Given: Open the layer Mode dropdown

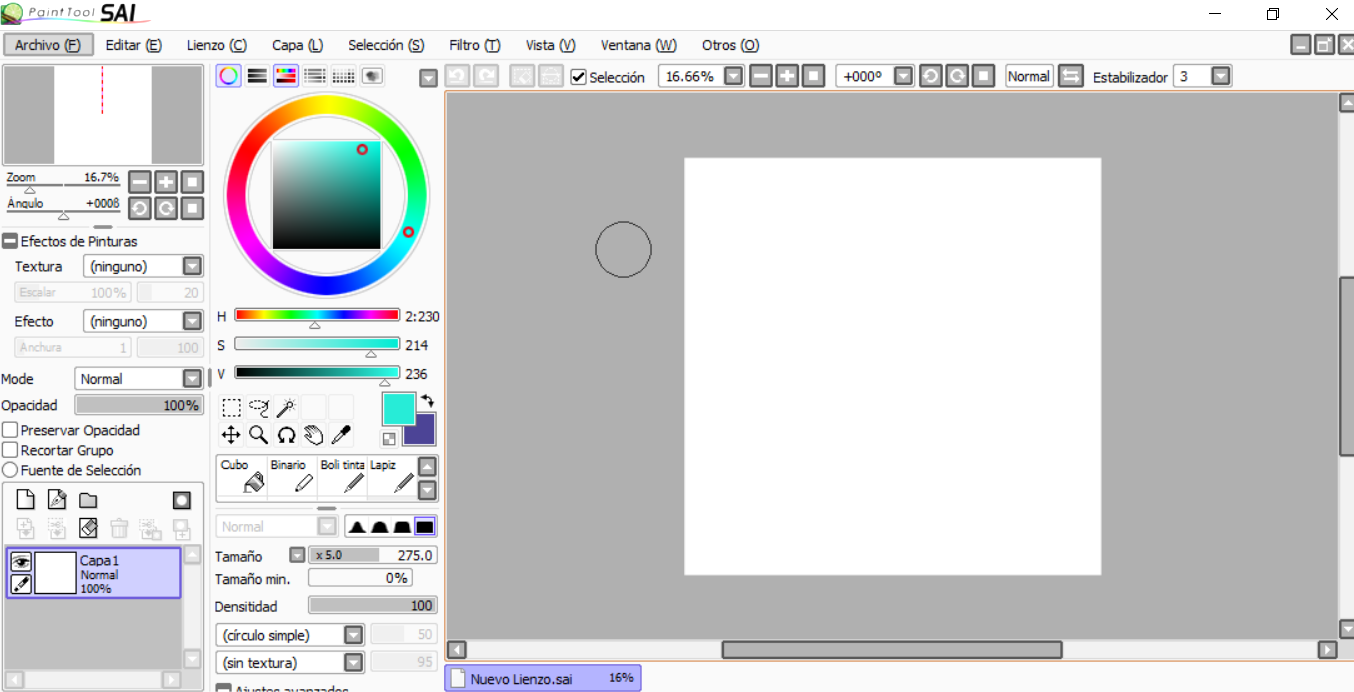Looking at the screenshot, I should pyautogui.click(x=193, y=379).
